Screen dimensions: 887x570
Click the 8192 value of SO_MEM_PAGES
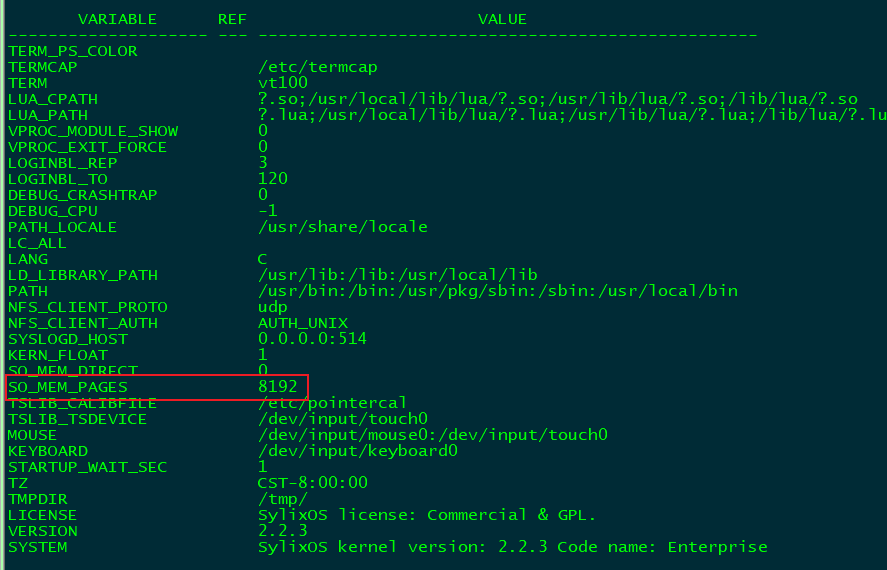[278, 387]
